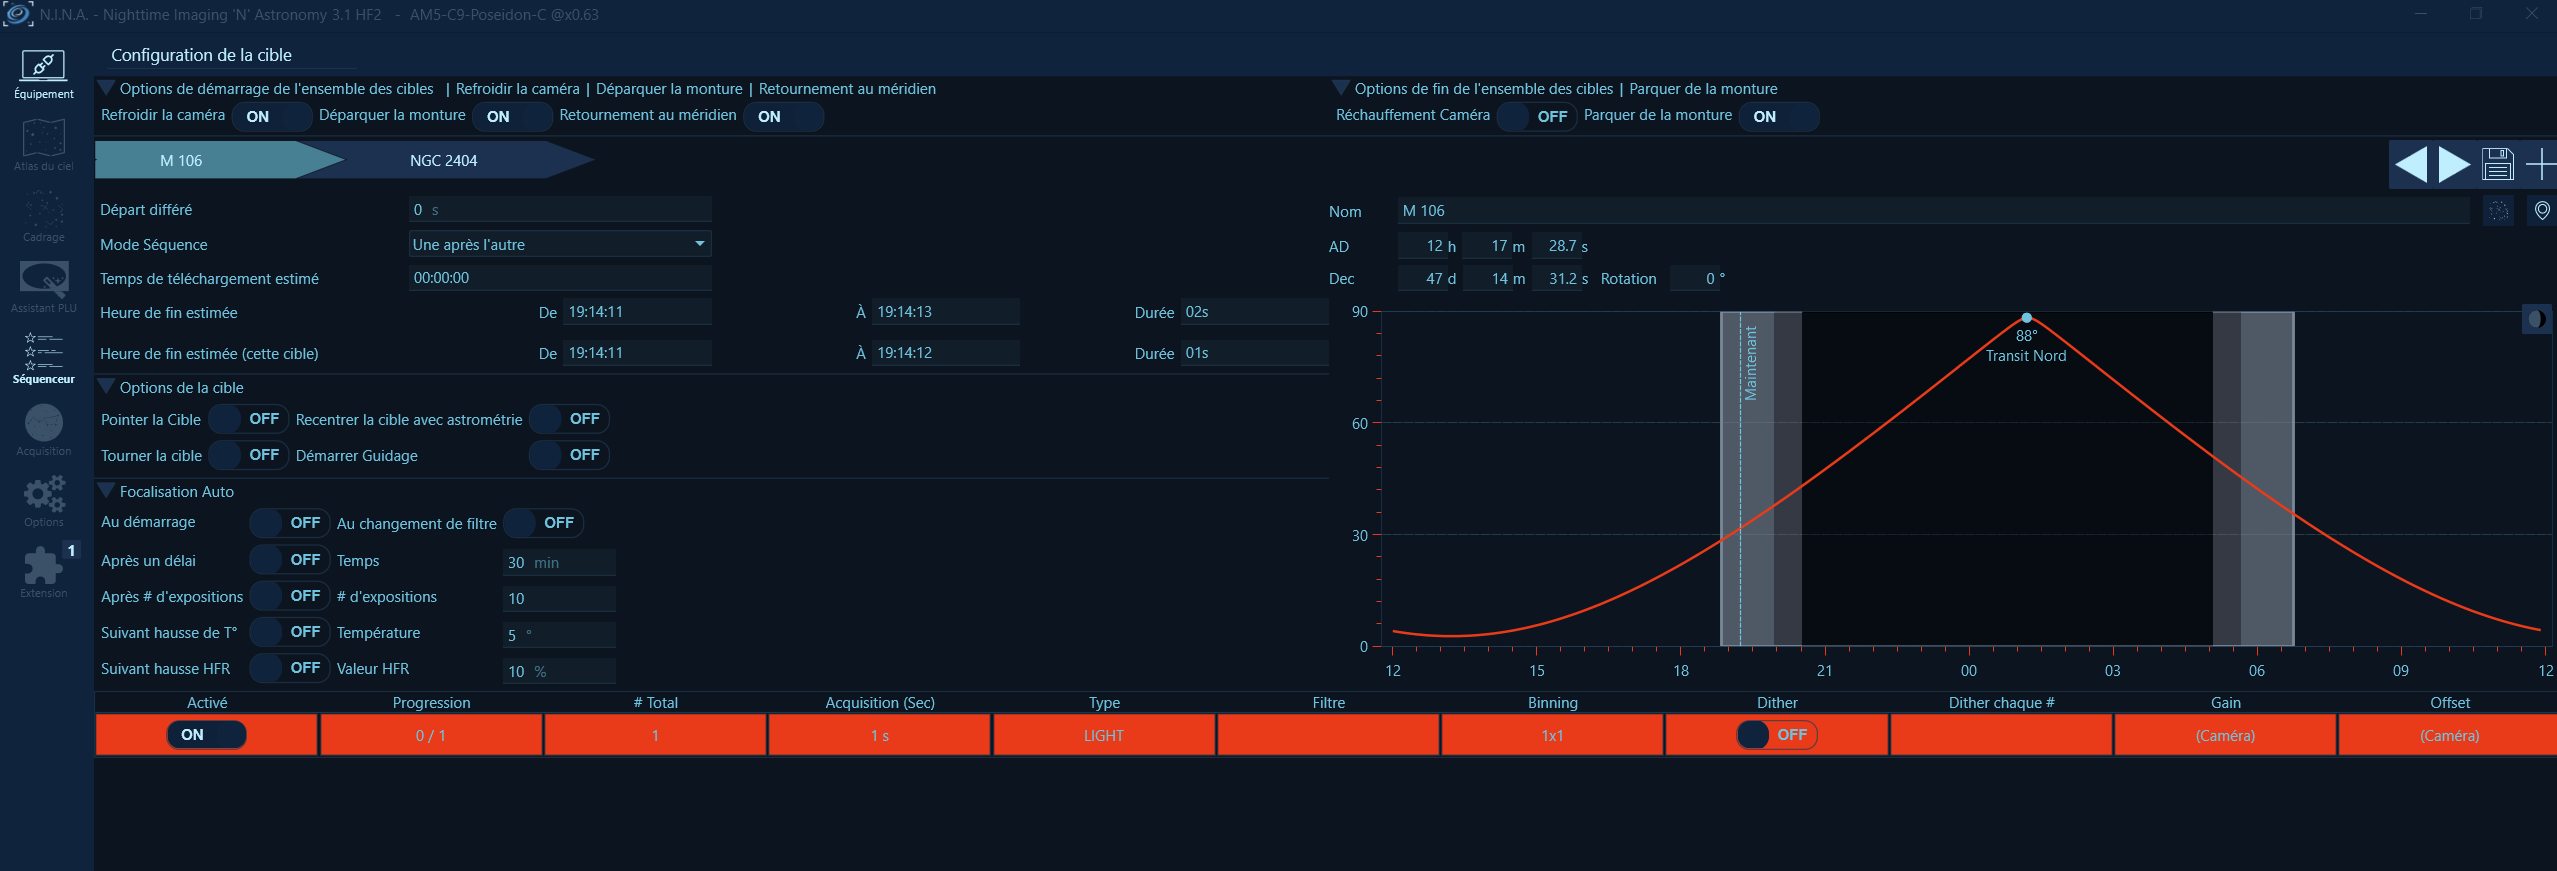Viewport: 2557px width, 871px height.
Task: Enable Au changement de filtre switch
Action: [543, 523]
